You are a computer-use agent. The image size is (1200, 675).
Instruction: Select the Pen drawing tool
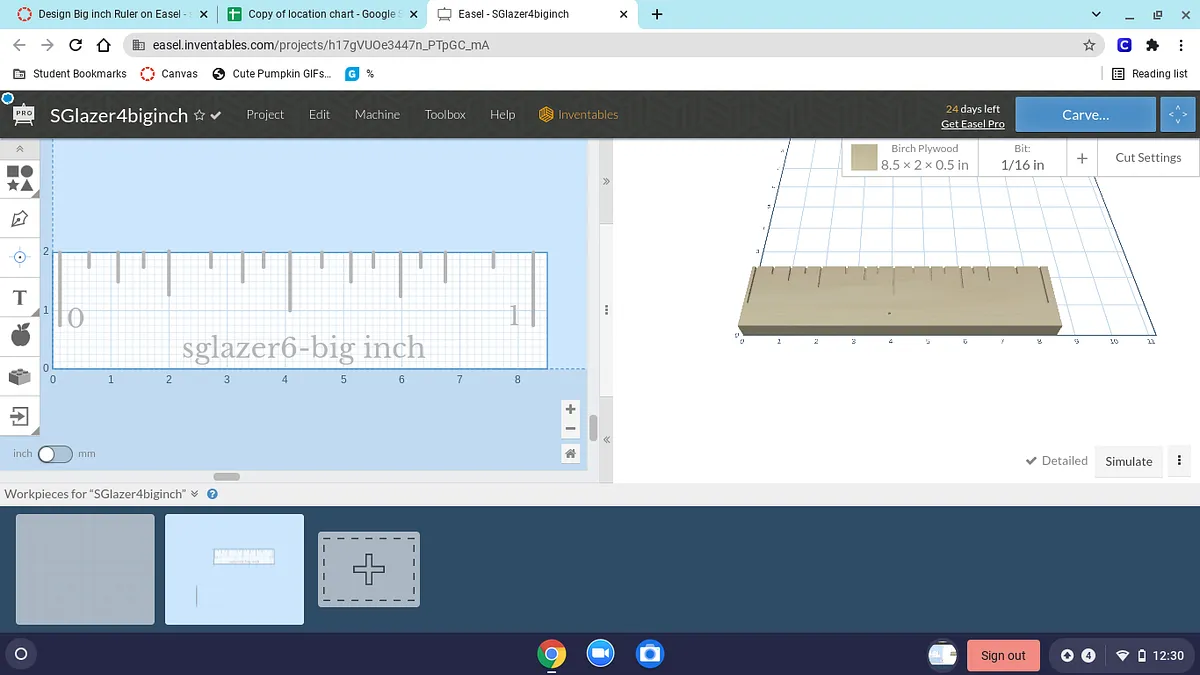(20, 218)
